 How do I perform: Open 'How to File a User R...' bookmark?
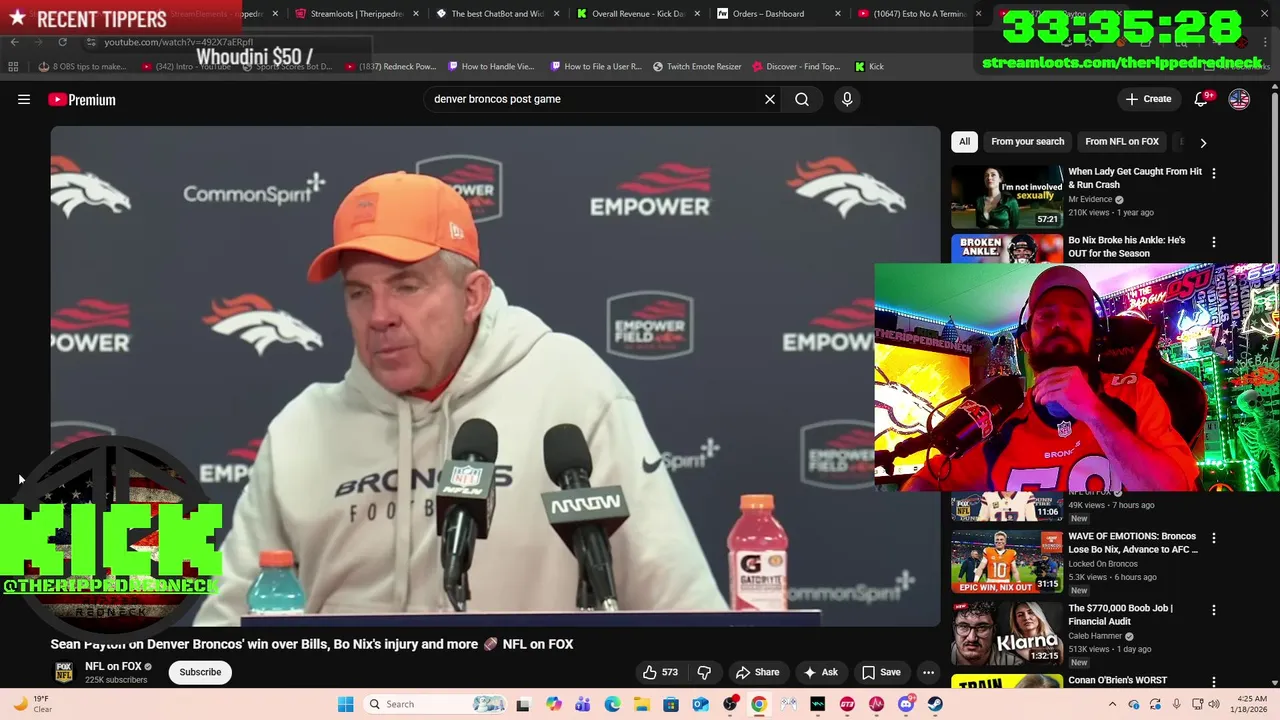pyautogui.click(x=596, y=66)
